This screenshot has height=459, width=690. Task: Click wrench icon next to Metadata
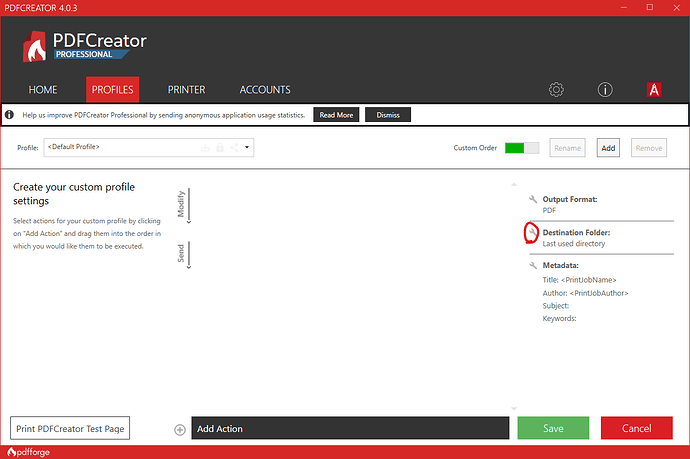click(x=533, y=265)
